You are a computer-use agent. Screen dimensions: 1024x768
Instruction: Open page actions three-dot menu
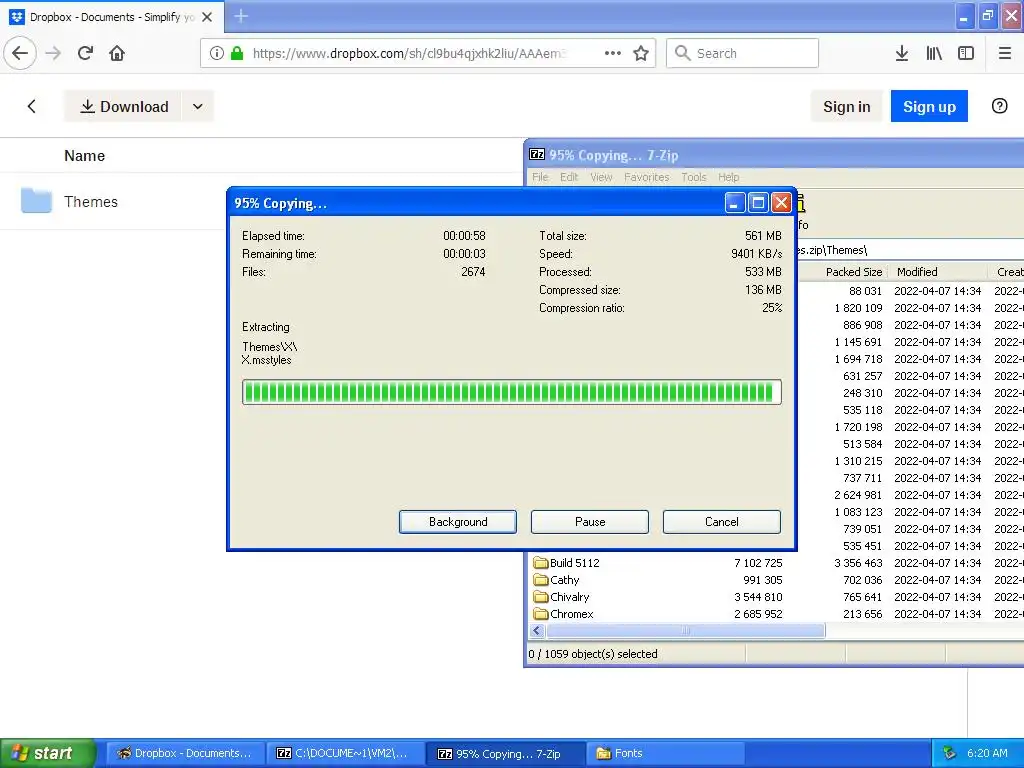tap(613, 53)
